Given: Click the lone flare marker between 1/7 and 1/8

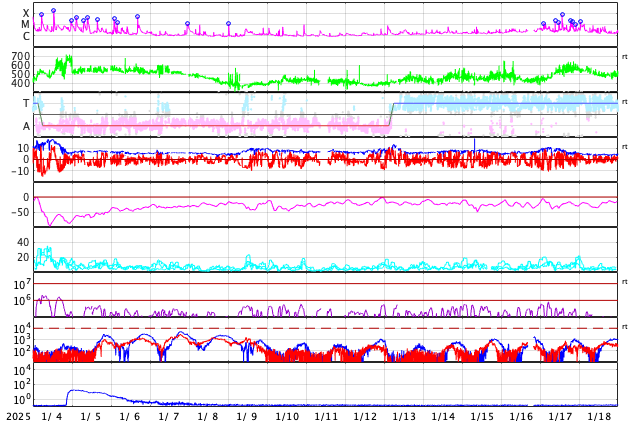Looking at the screenshot, I should click(x=187, y=23).
